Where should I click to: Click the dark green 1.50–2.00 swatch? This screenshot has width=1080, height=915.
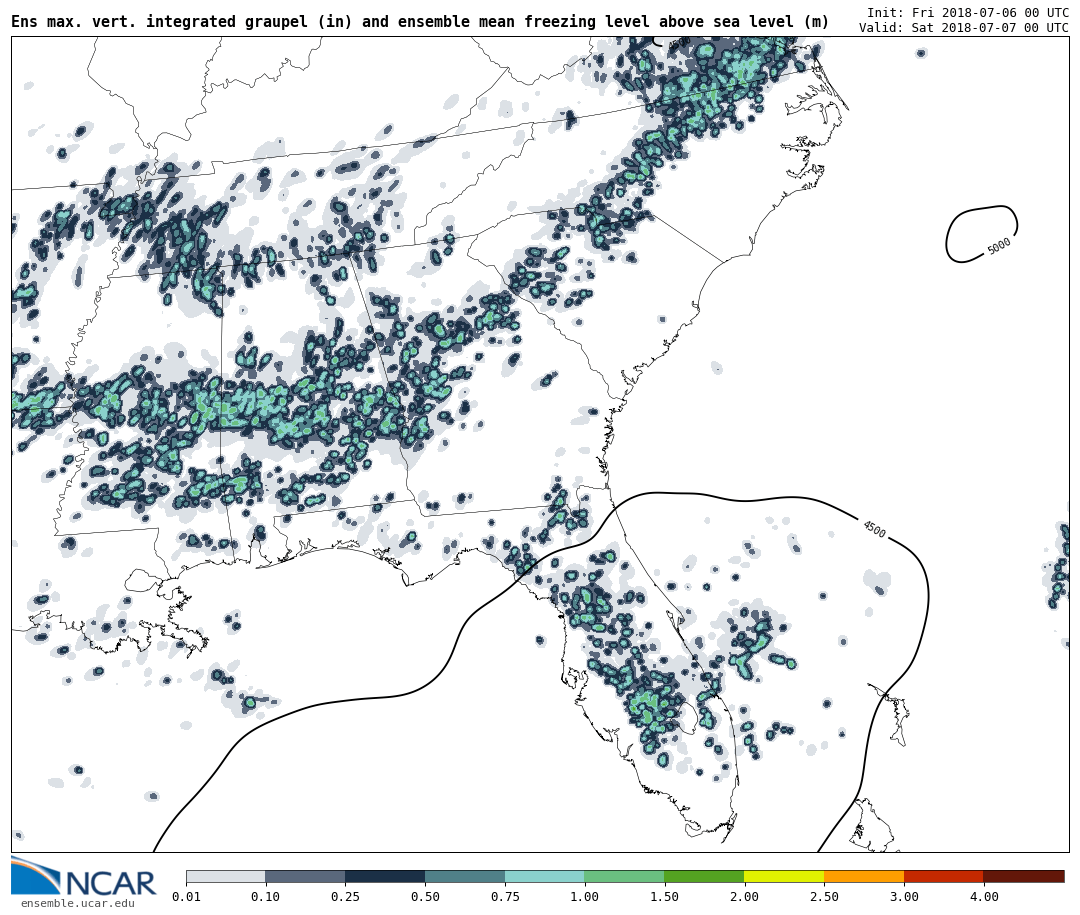pos(704,876)
